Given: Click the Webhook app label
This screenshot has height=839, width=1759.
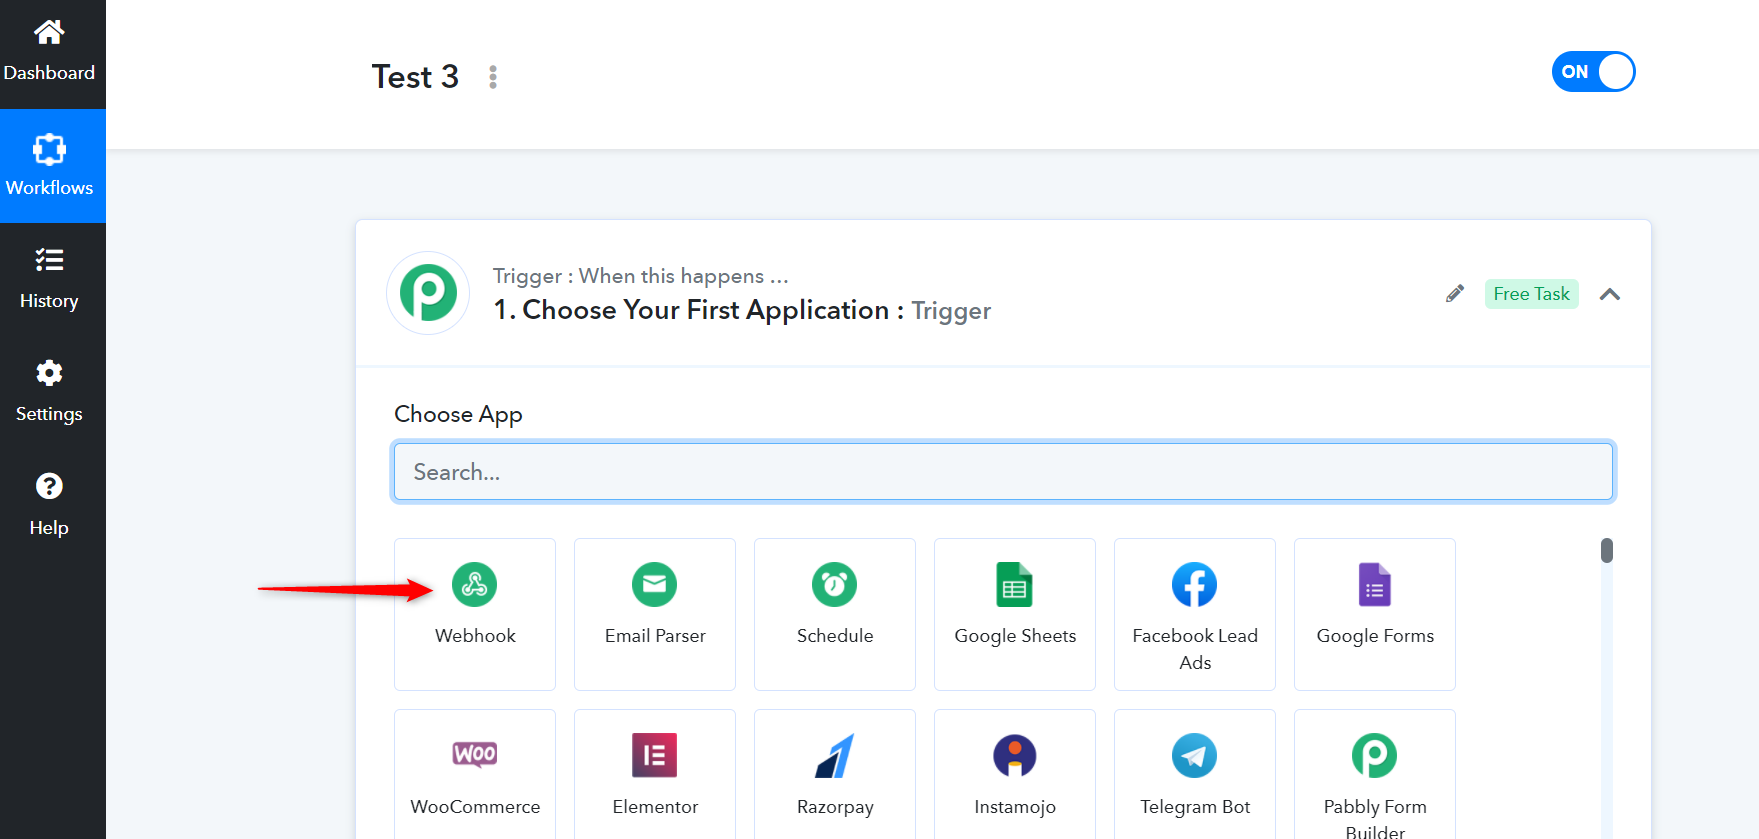Looking at the screenshot, I should [x=475, y=636].
